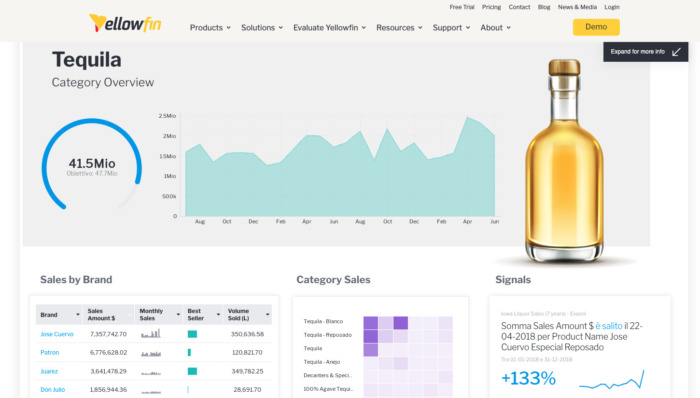This screenshot has height=398, width=700.
Task: Open the Free Trial link
Action: [462, 7]
